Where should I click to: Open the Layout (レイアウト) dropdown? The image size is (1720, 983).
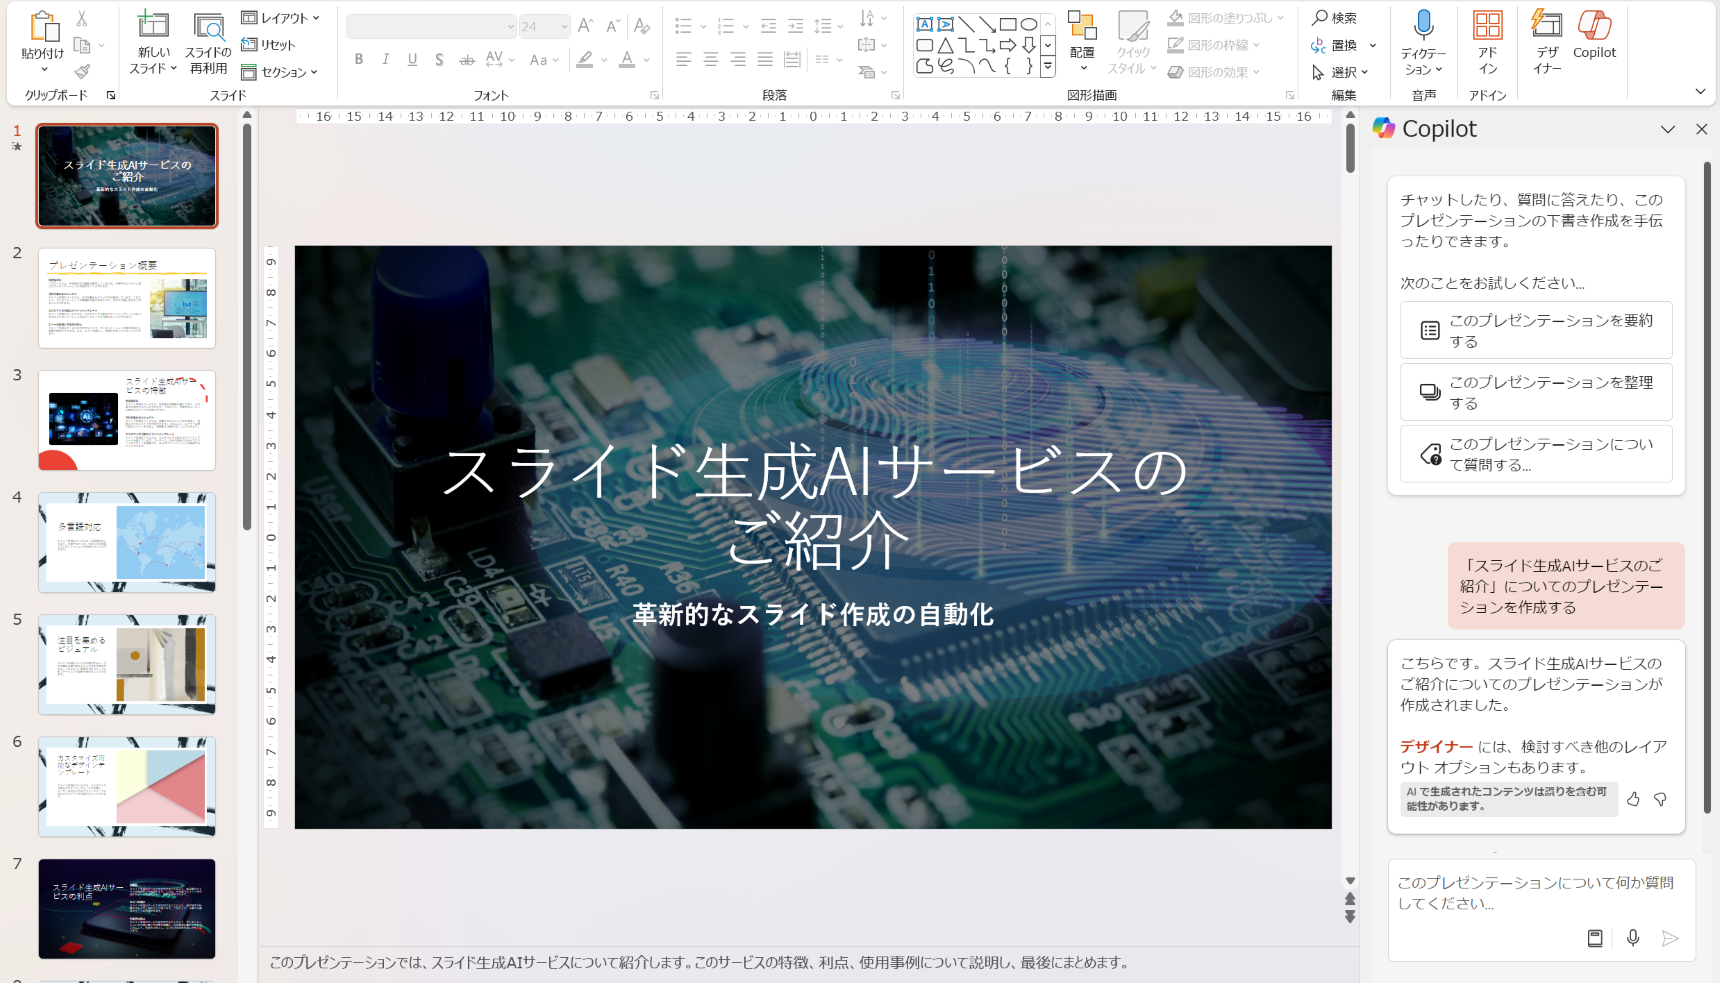point(280,18)
